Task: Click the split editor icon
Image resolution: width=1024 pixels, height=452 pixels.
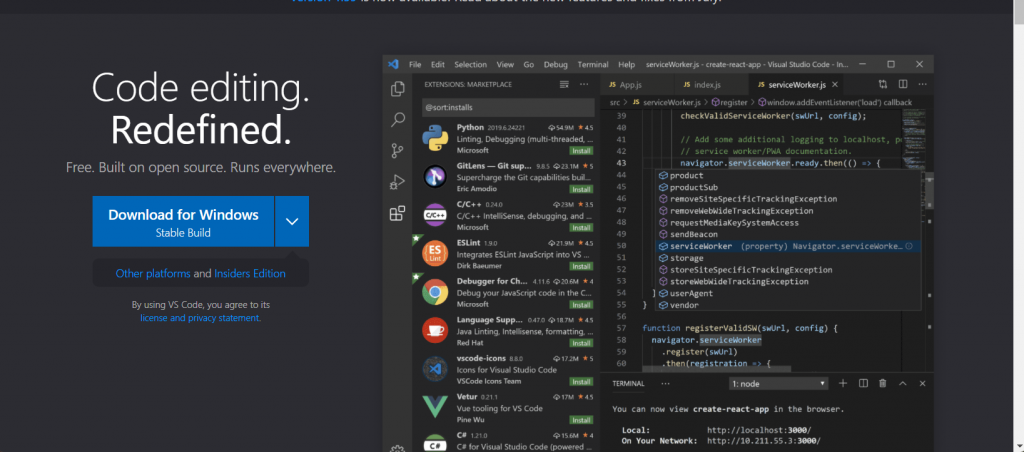Action: click(903, 84)
